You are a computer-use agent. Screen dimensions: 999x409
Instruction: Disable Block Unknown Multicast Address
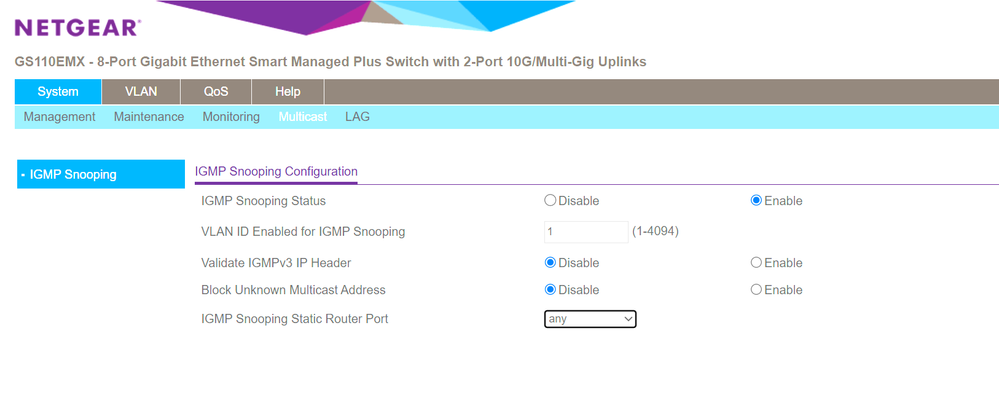pos(550,290)
